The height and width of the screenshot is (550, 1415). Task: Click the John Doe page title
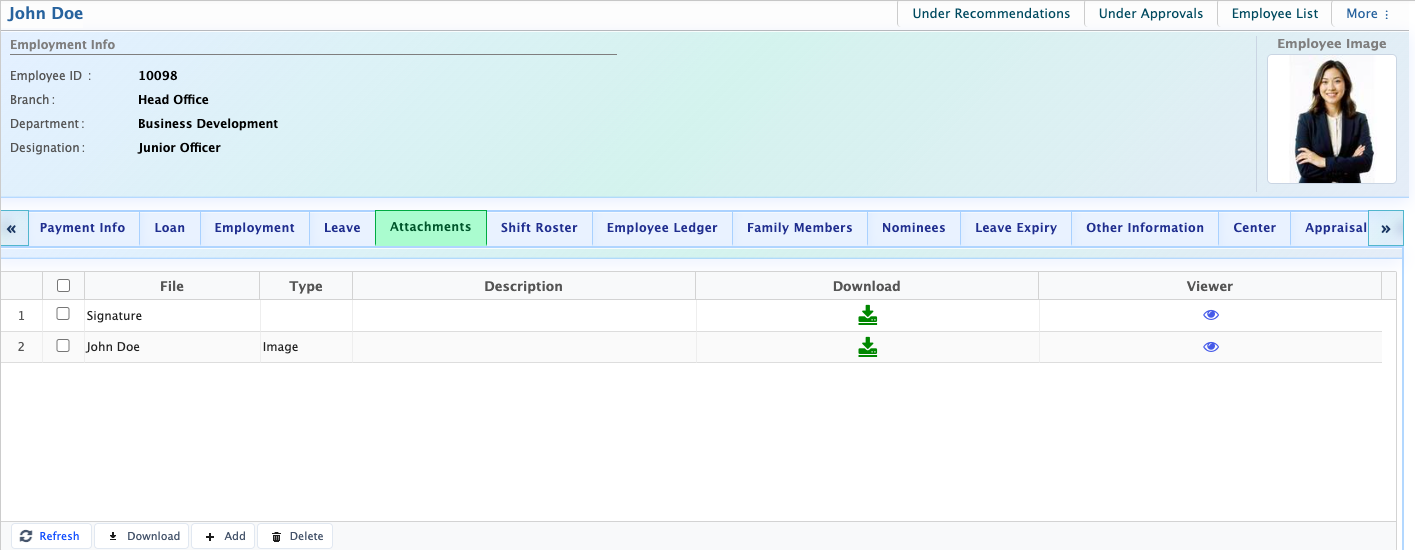tap(46, 14)
